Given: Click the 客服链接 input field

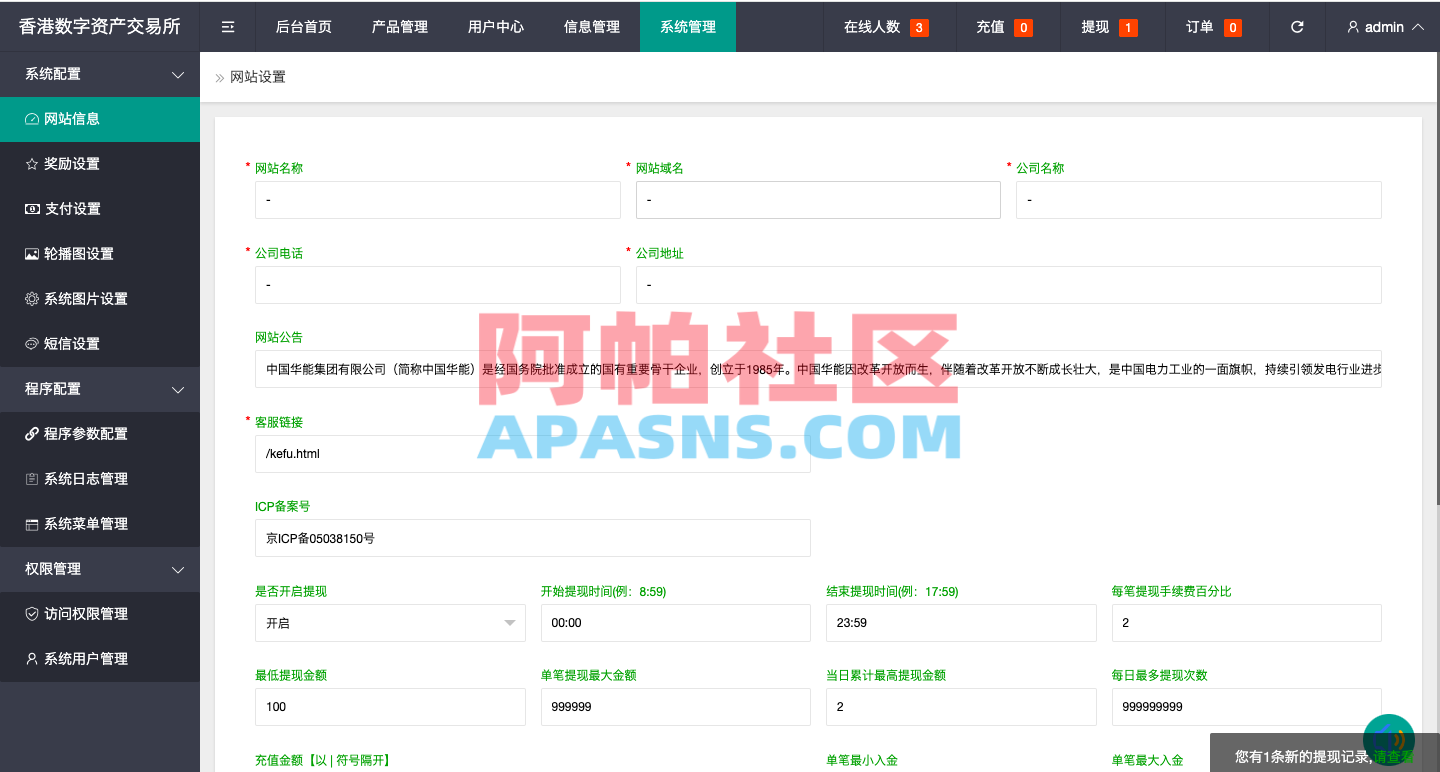Looking at the screenshot, I should pos(532,453).
